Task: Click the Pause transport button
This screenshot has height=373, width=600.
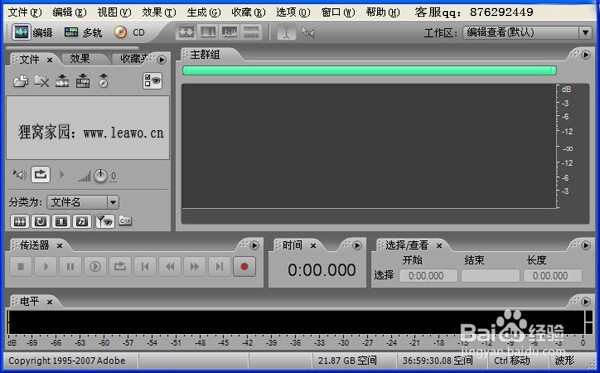Action: pos(70,266)
